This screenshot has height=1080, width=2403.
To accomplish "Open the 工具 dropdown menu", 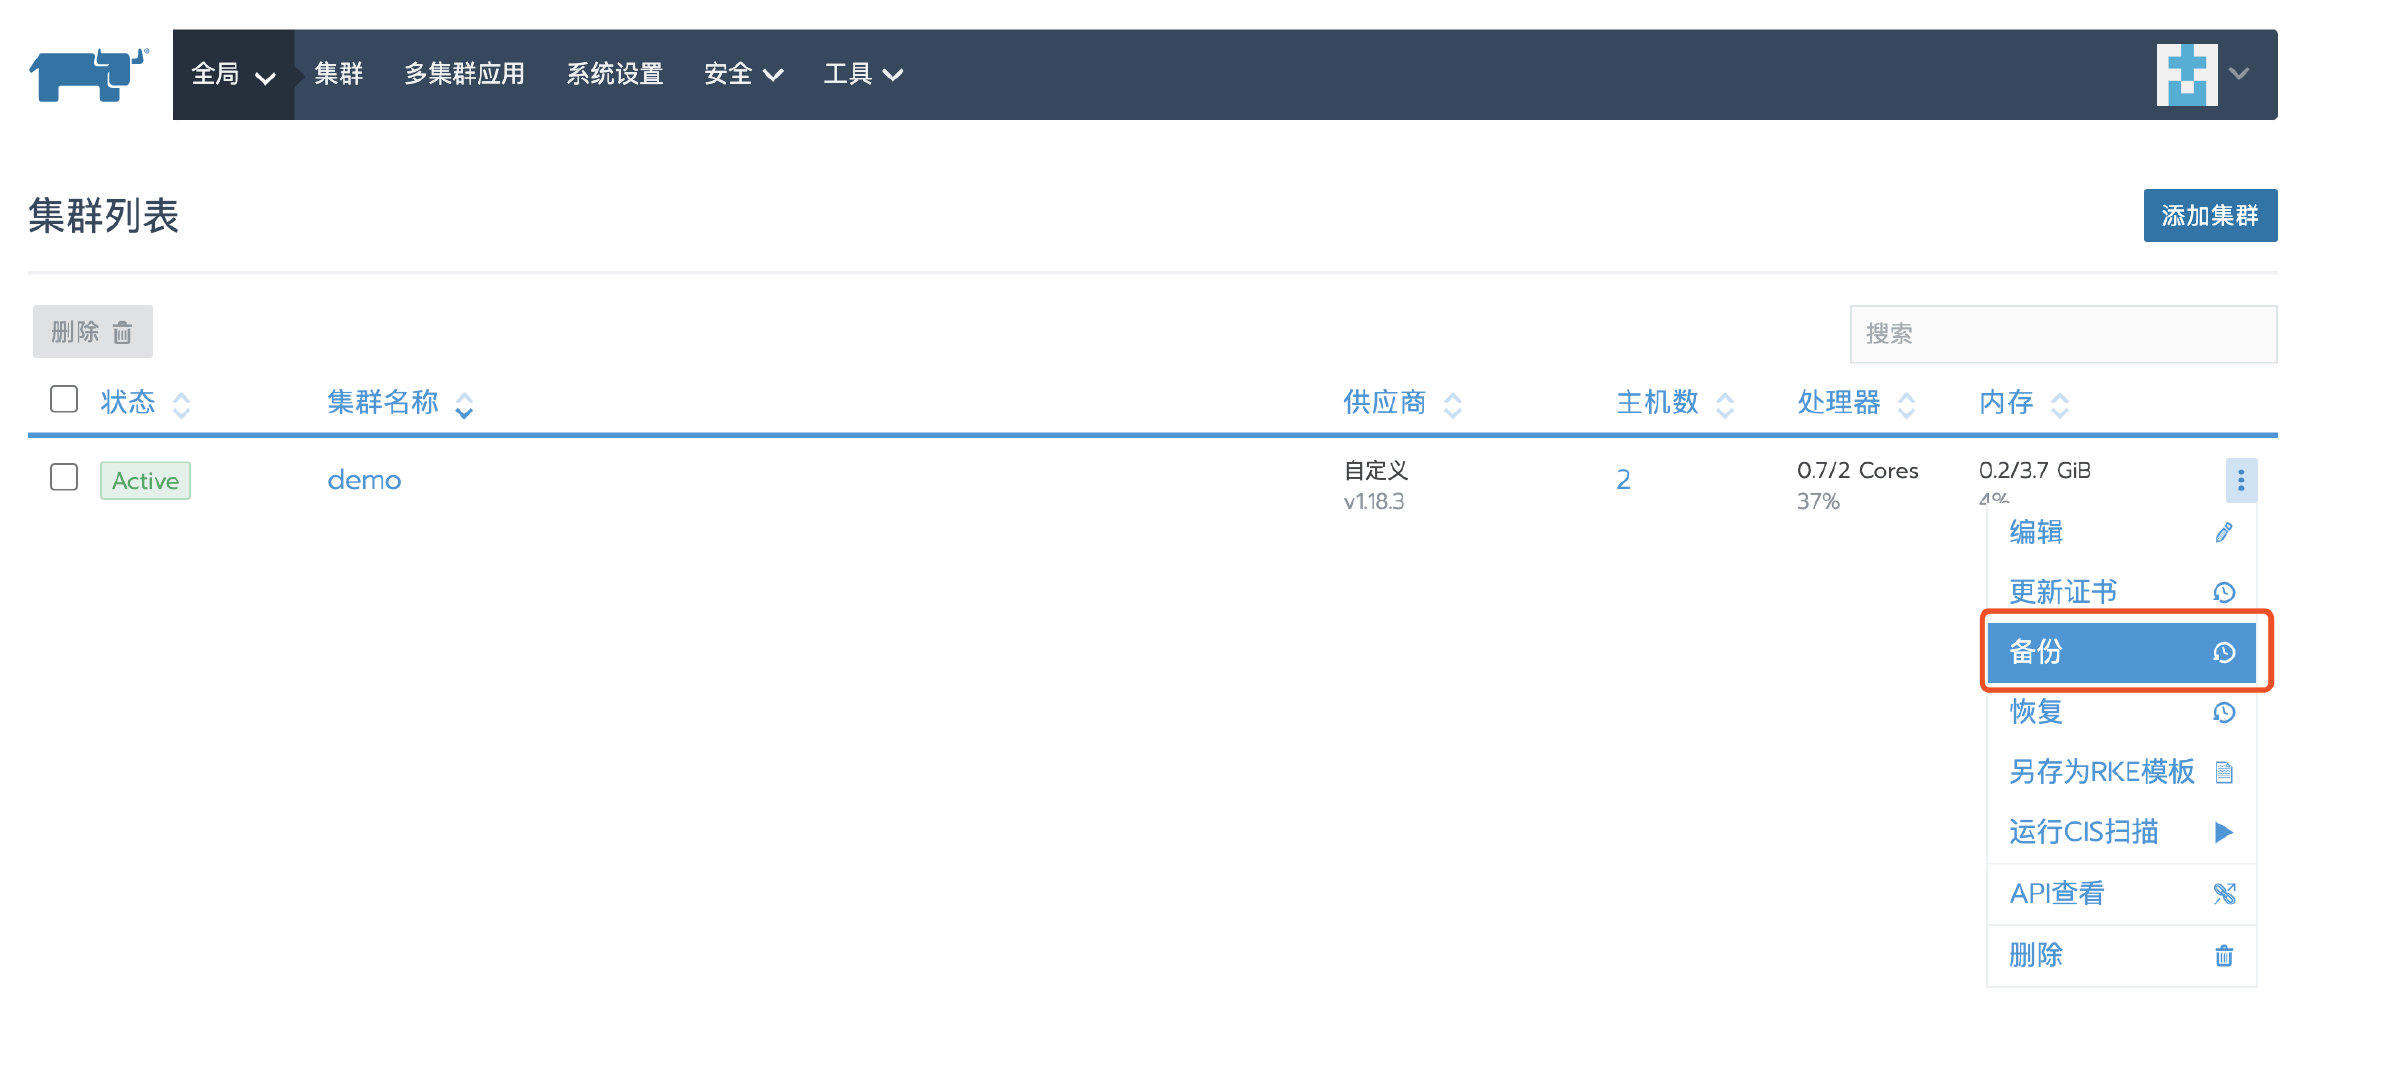I will (x=862, y=75).
